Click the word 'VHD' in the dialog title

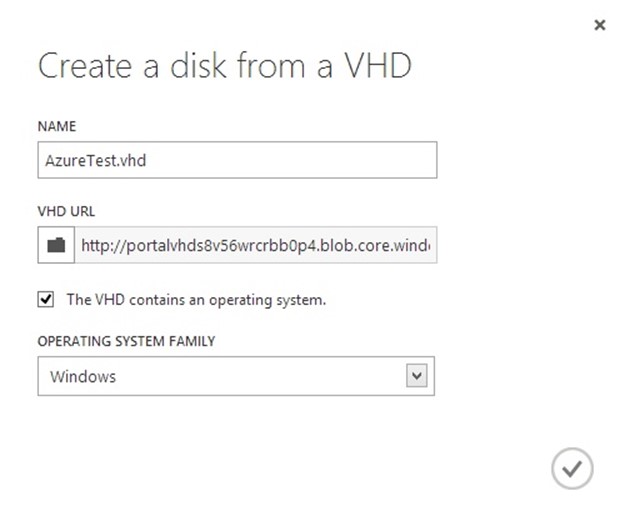click(x=377, y=66)
